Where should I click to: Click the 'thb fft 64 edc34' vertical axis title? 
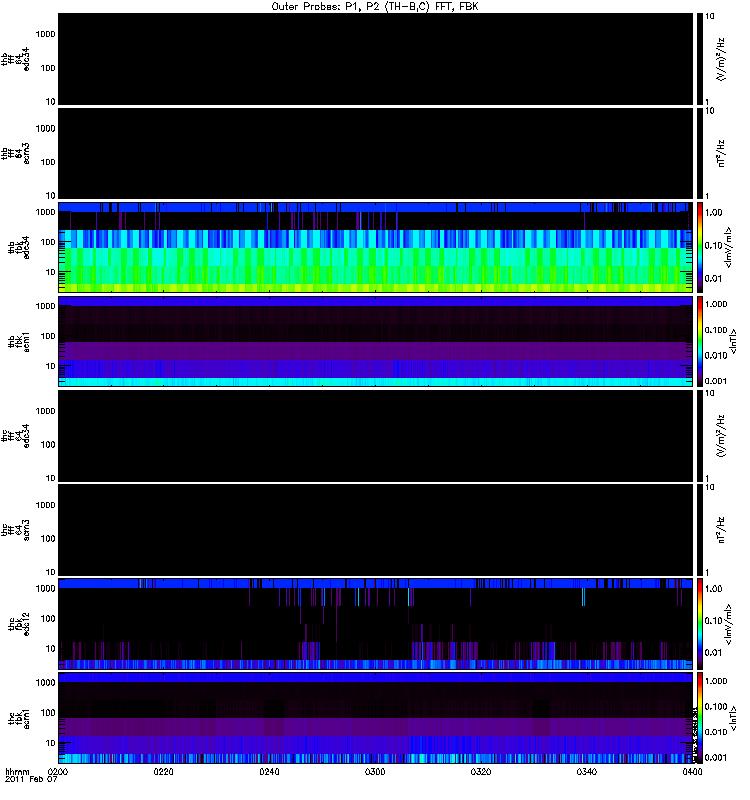[x=15, y=59]
